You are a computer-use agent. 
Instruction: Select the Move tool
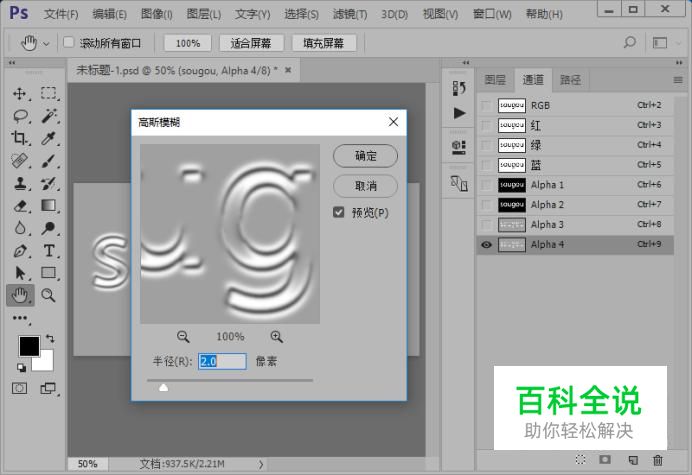coord(20,94)
